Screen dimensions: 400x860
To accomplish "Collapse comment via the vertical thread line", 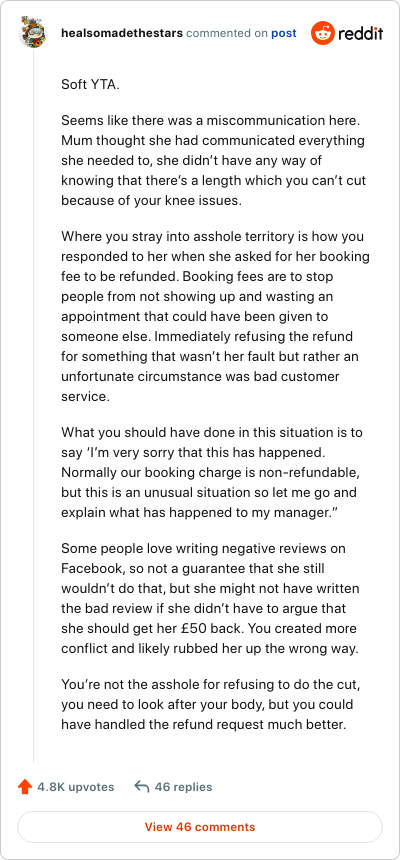I will pos(33,406).
